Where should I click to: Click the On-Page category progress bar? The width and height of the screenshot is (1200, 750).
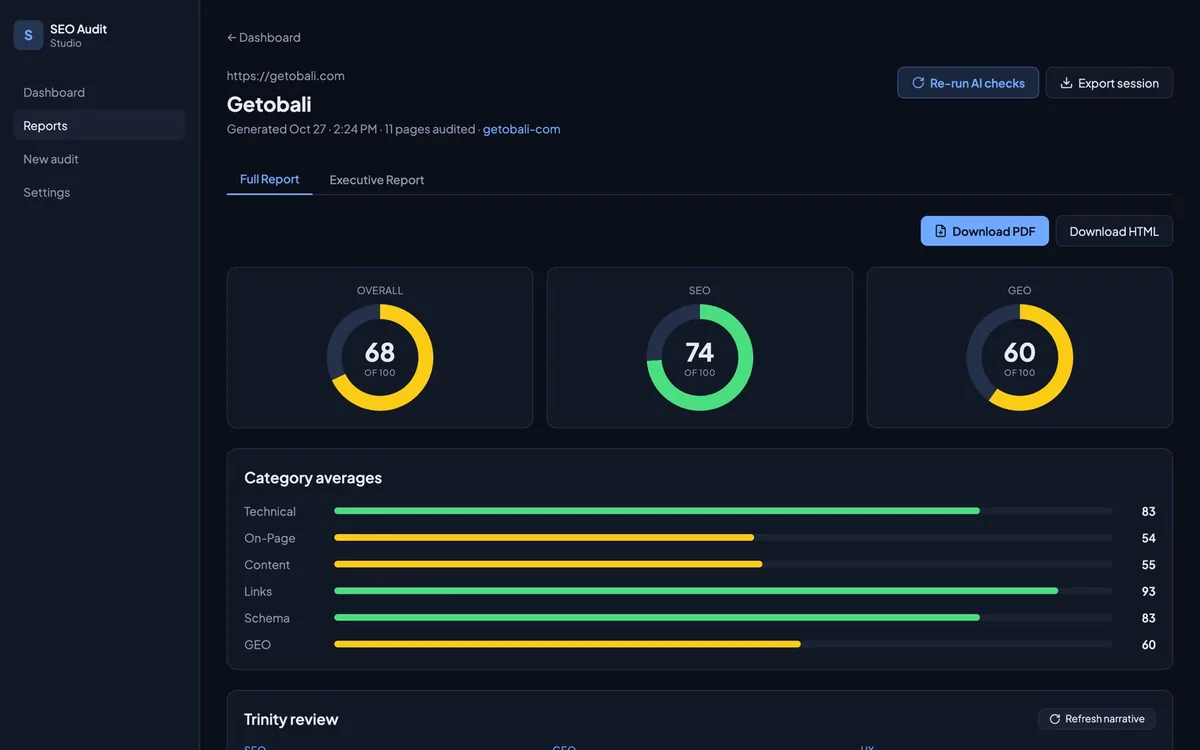[723, 538]
